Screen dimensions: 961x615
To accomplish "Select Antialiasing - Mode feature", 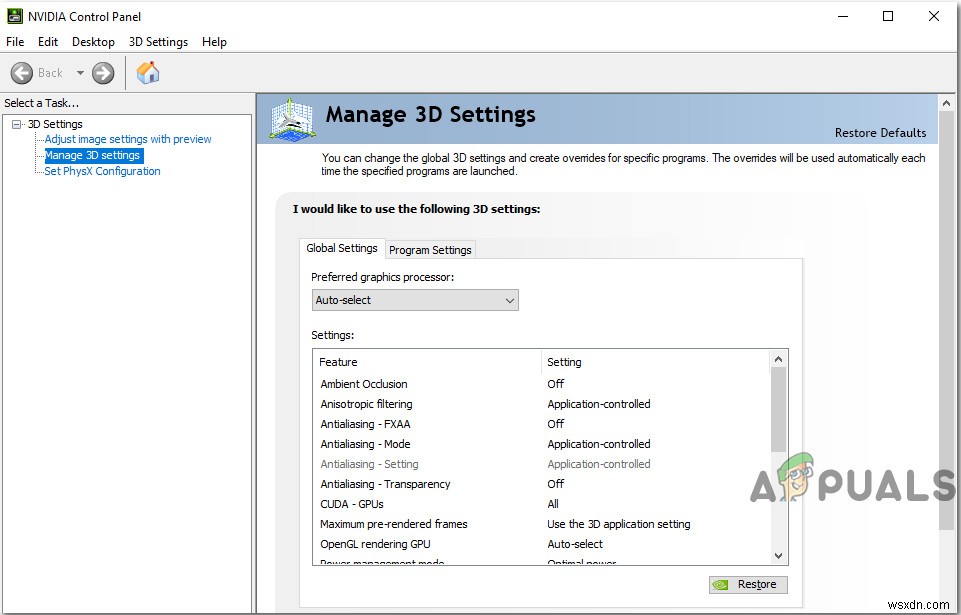I will [365, 444].
